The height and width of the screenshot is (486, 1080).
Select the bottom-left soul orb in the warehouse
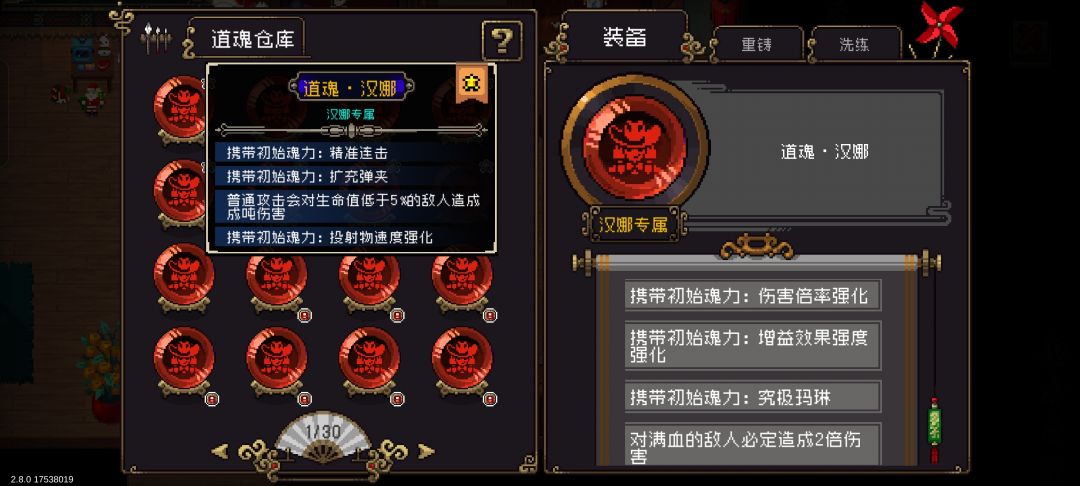pyautogui.click(x=184, y=359)
